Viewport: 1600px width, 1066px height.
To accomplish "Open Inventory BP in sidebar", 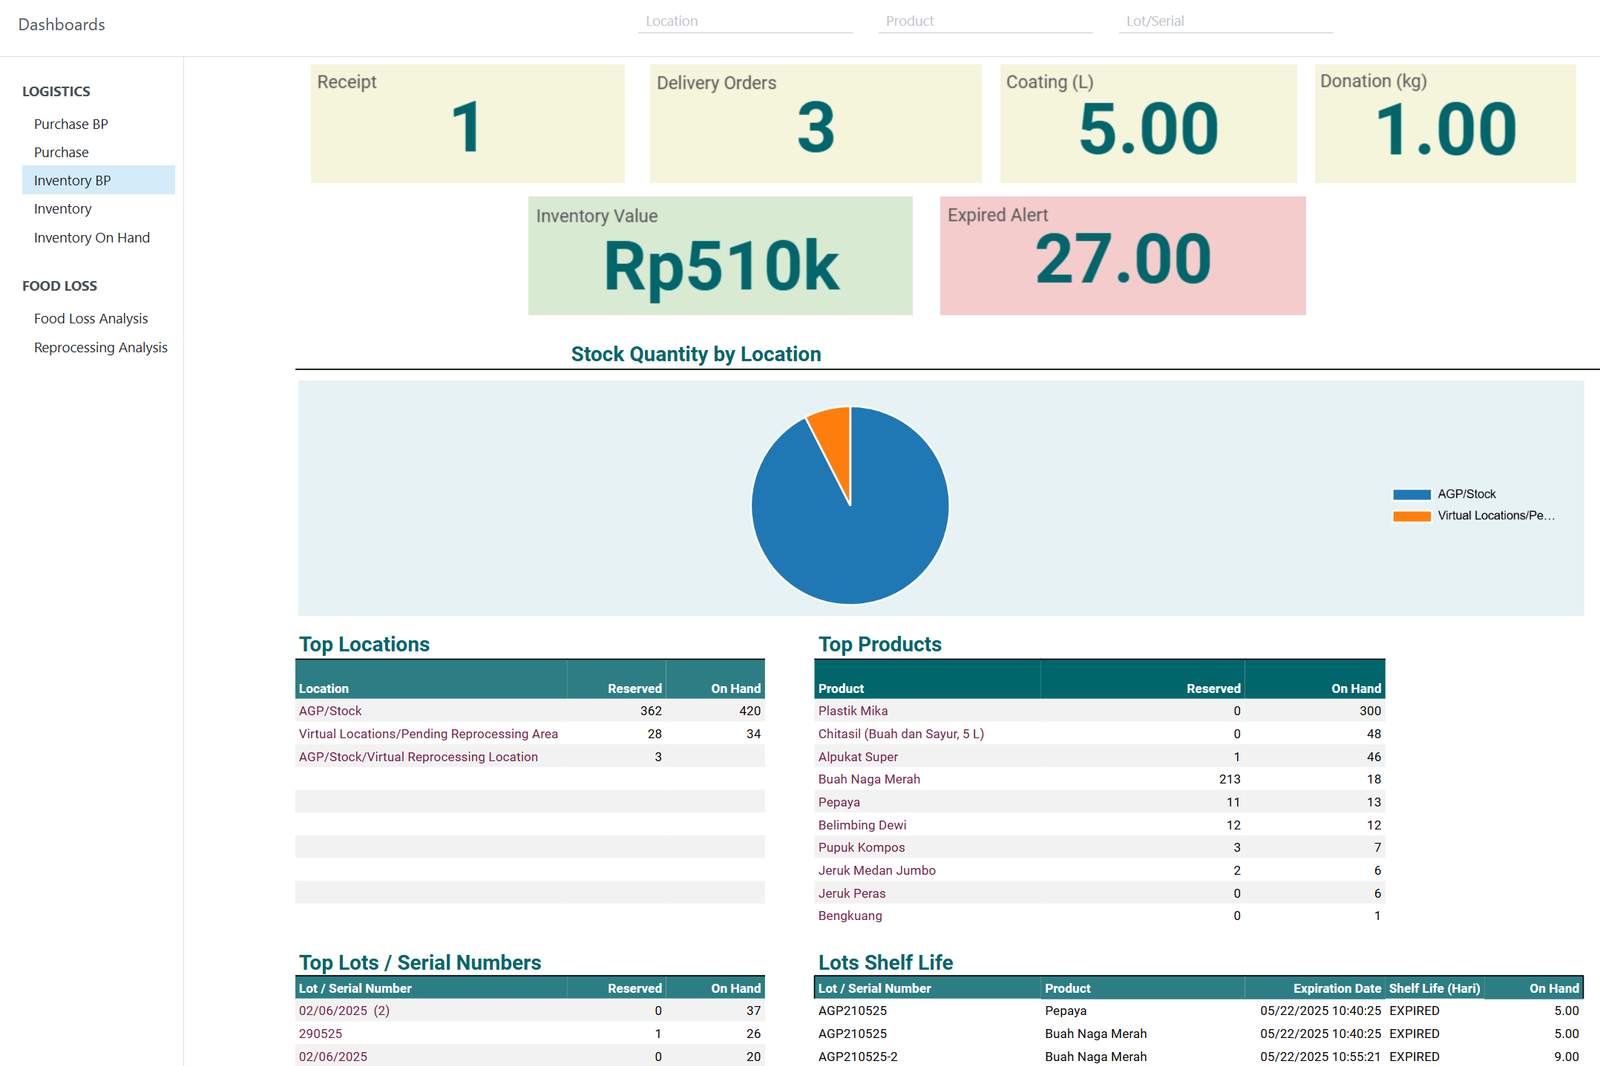I will click(x=98, y=180).
